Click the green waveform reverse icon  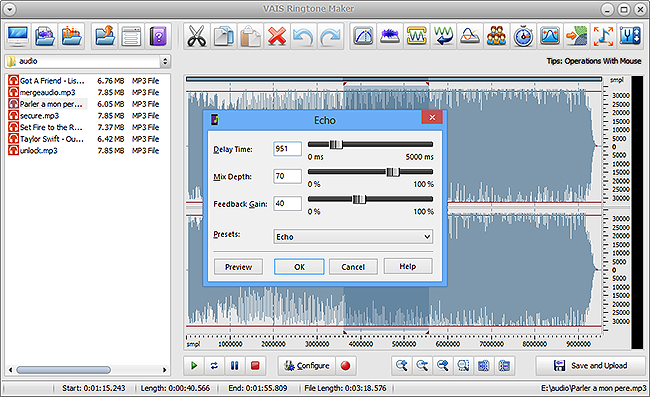point(443,36)
